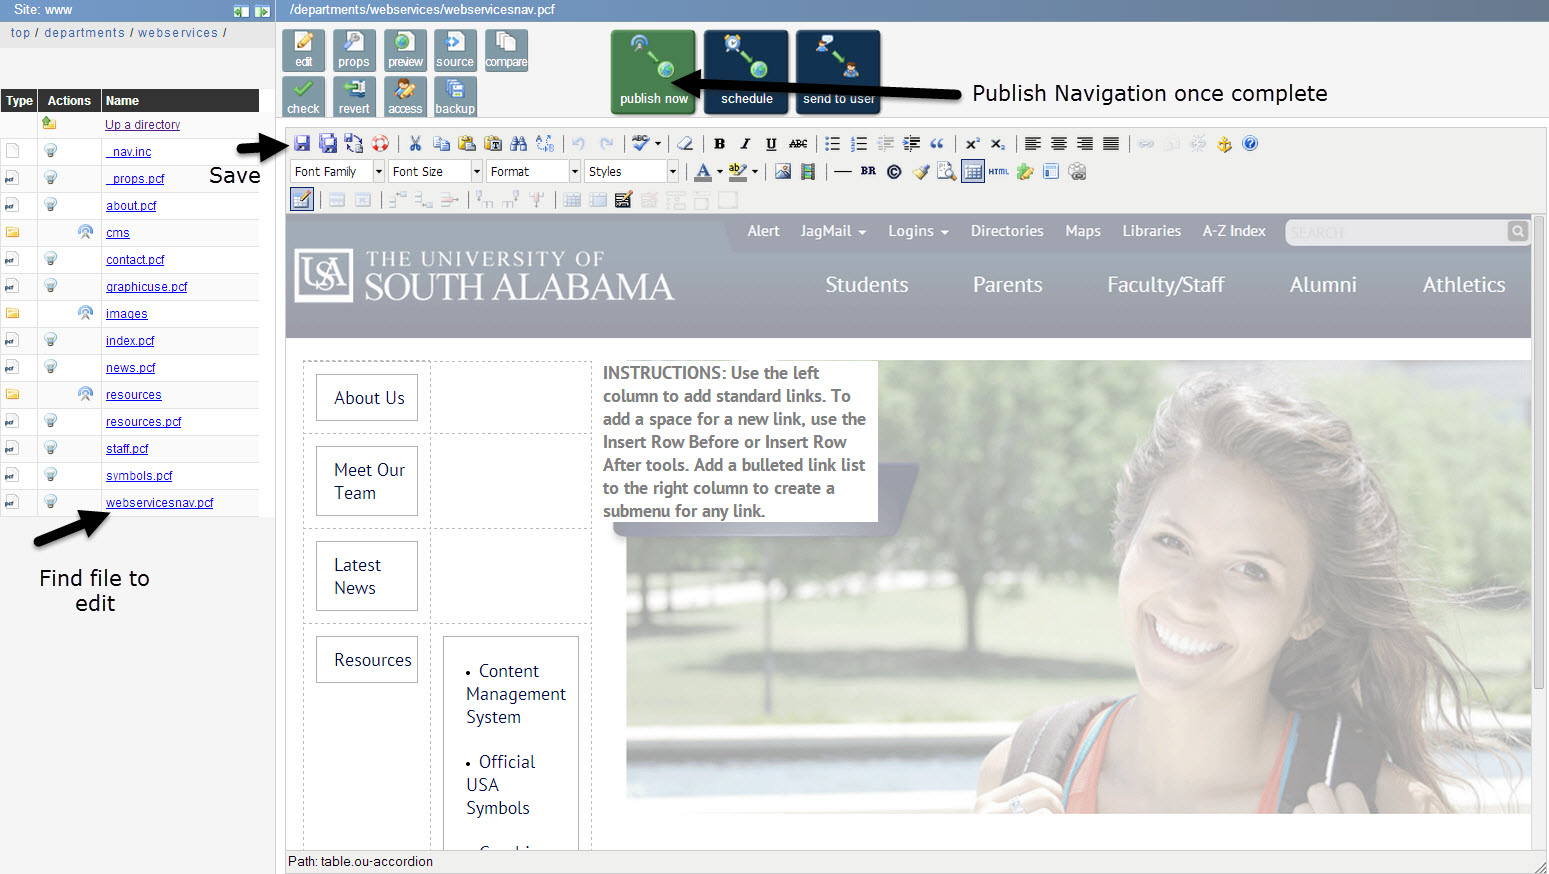Open the Directories top menu item
Image resolution: width=1549 pixels, height=874 pixels.
tap(1007, 231)
